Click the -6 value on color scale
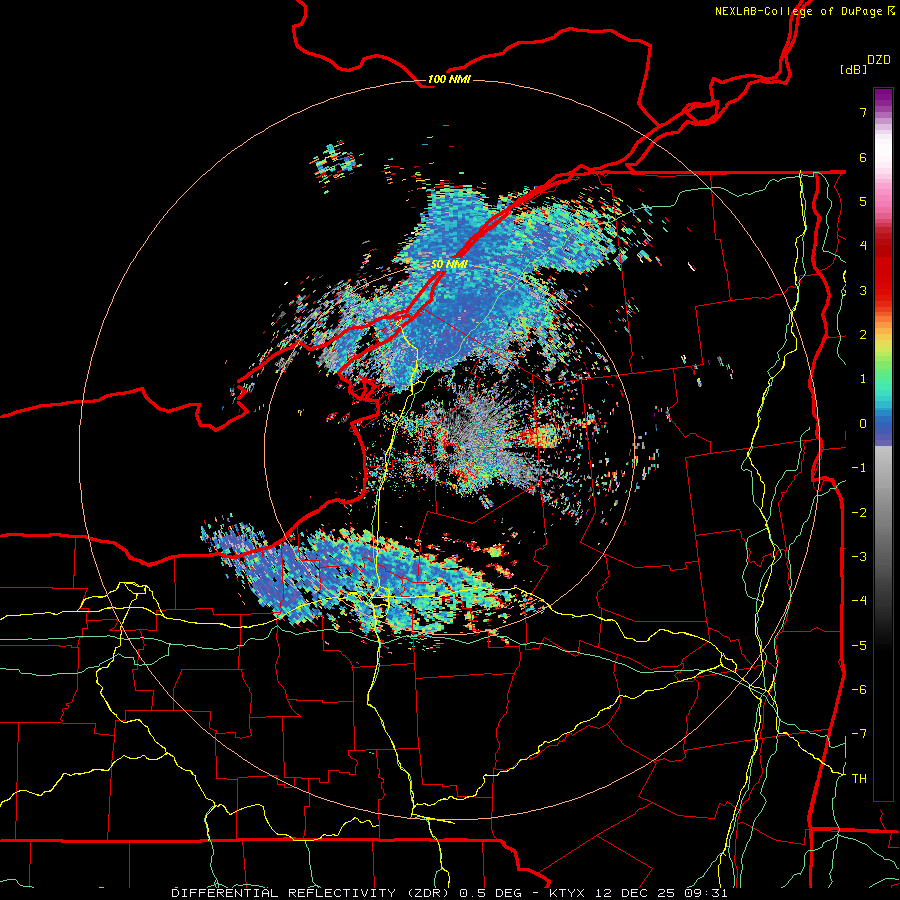This screenshot has height=900, width=900. [859, 690]
